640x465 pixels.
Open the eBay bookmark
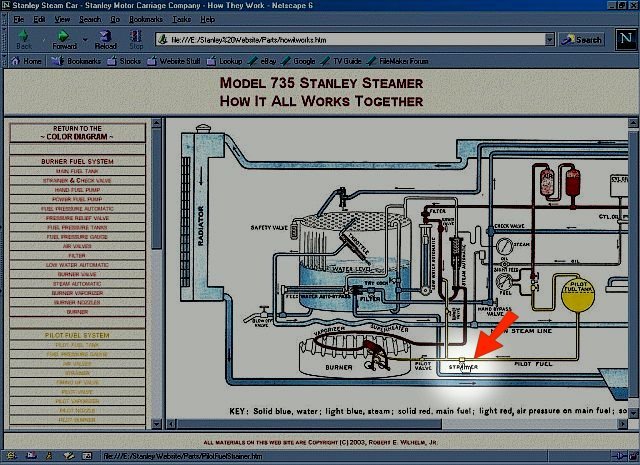point(262,61)
